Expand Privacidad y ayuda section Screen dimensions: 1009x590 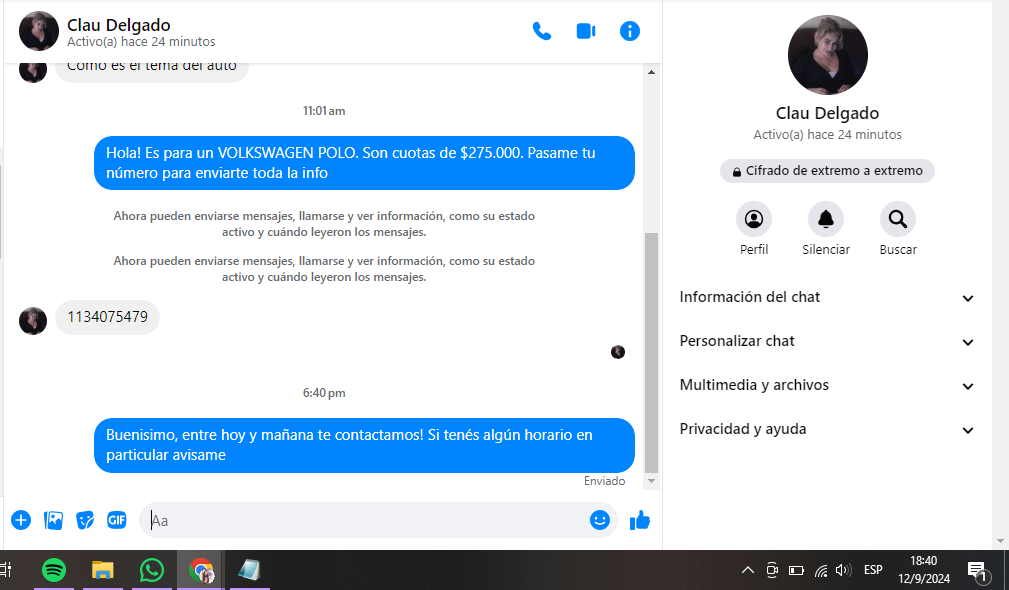pos(826,429)
